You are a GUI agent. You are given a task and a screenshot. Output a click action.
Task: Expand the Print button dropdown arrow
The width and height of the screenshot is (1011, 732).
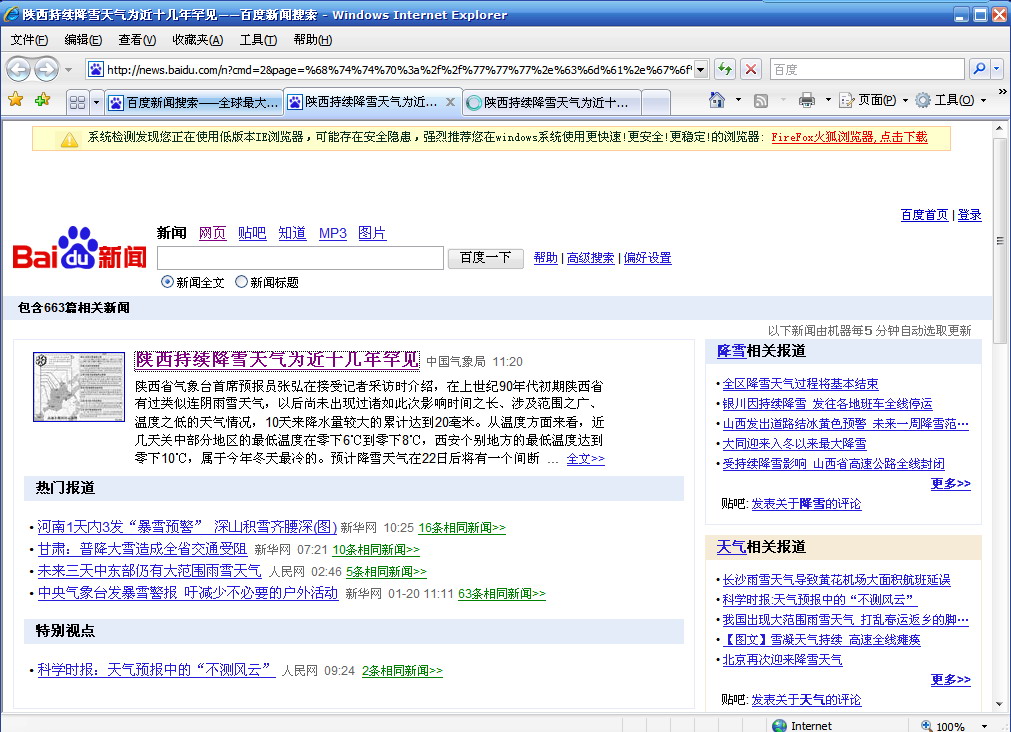point(828,100)
